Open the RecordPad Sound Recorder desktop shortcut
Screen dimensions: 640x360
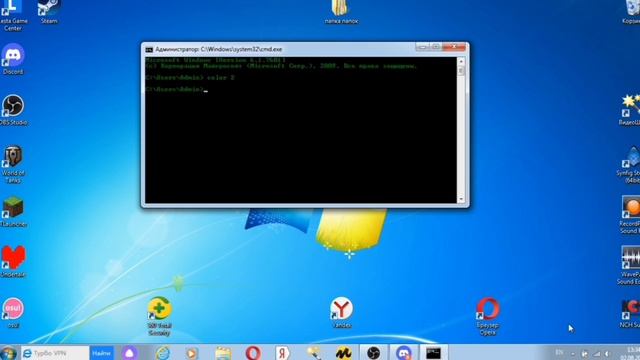pyautogui.click(x=629, y=215)
